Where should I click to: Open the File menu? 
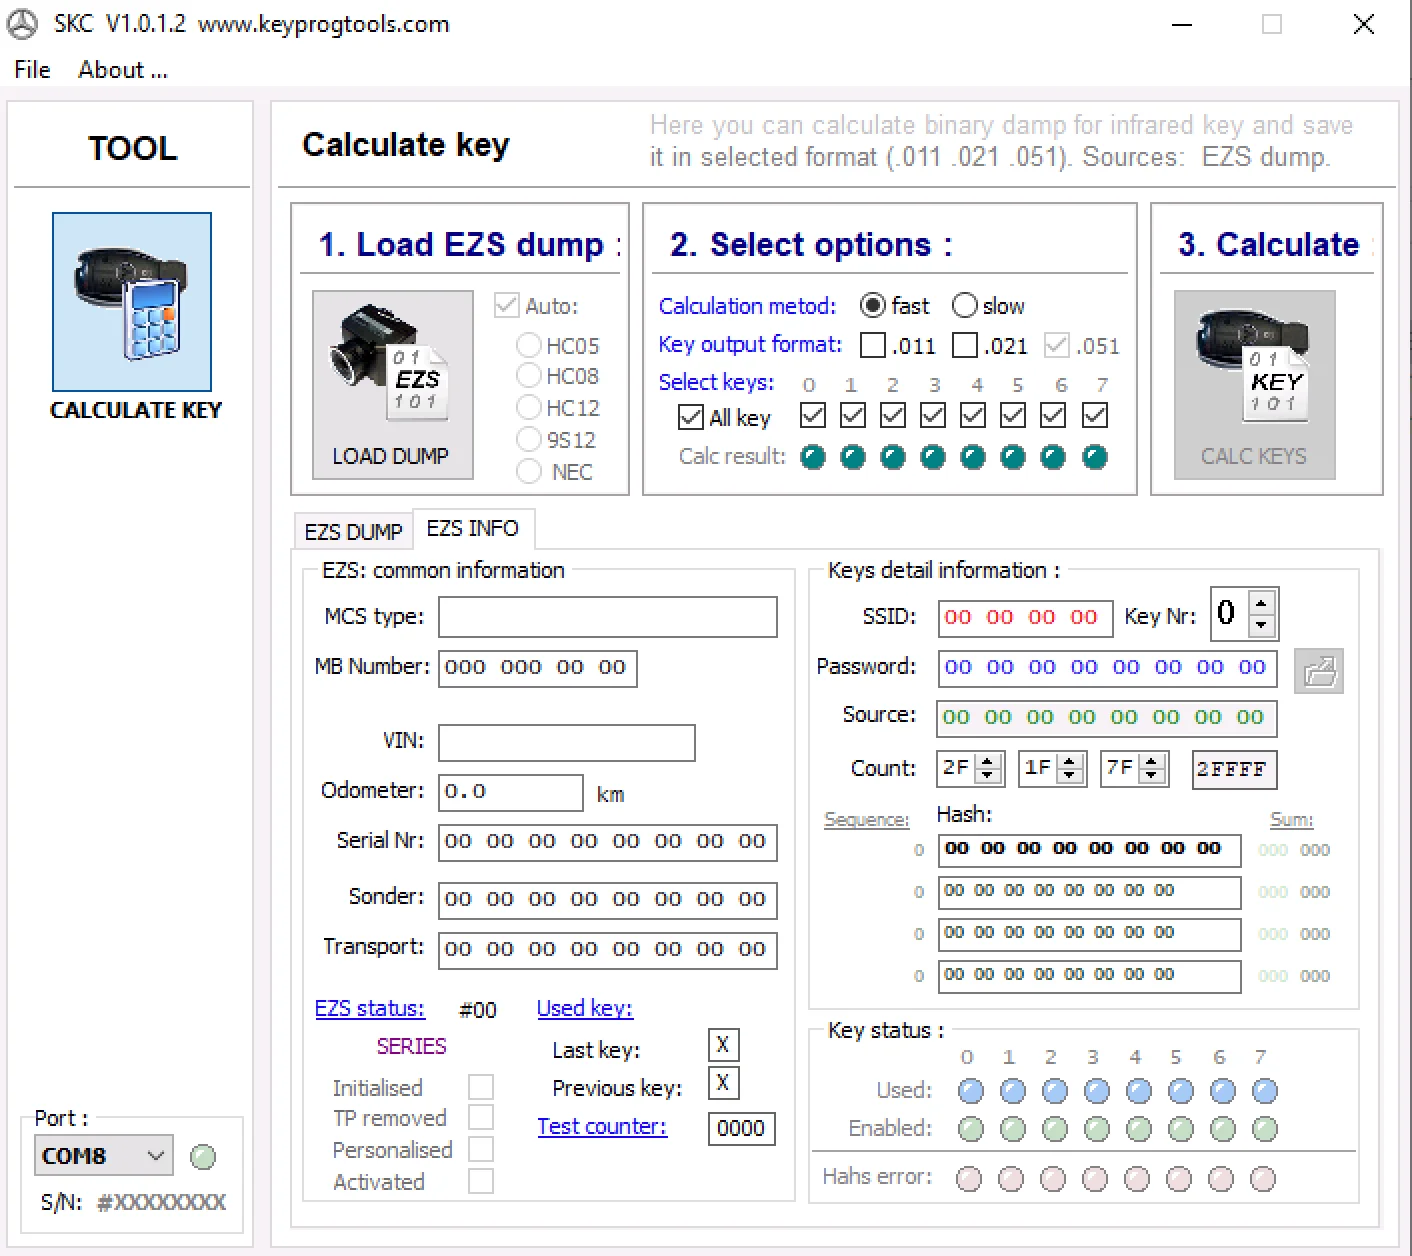32,70
